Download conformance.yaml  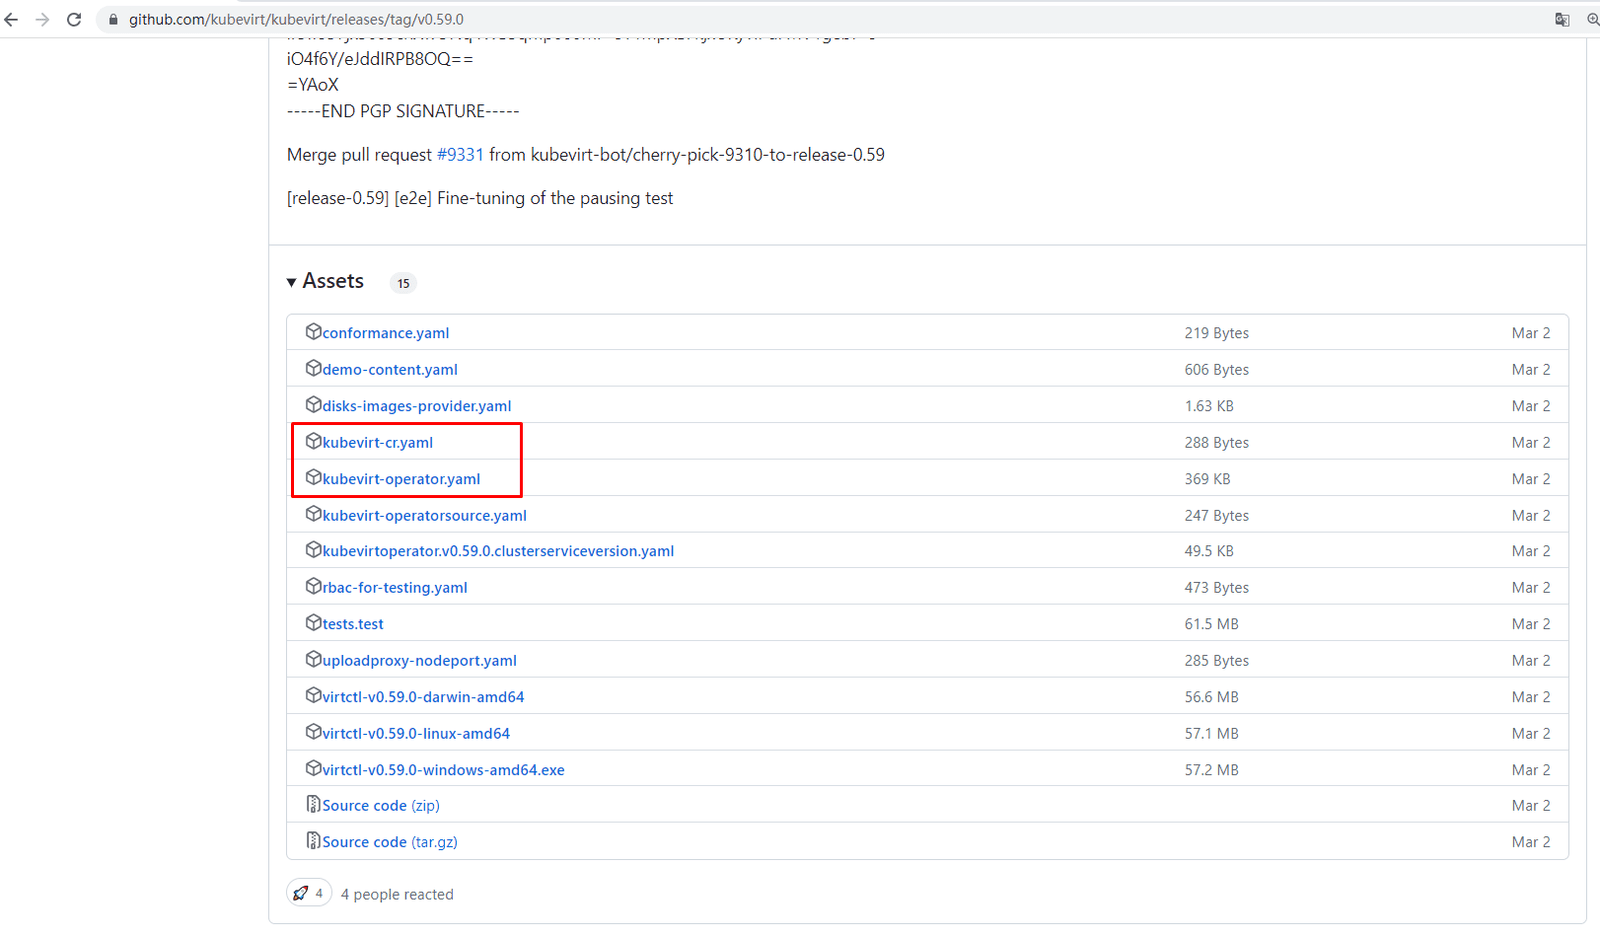(x=386, y=333)
